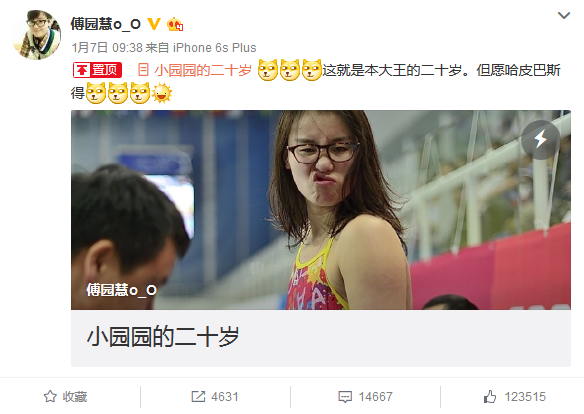Like the post with thumbs-up icon
The image size is (584, 414).
click(490, 397)
